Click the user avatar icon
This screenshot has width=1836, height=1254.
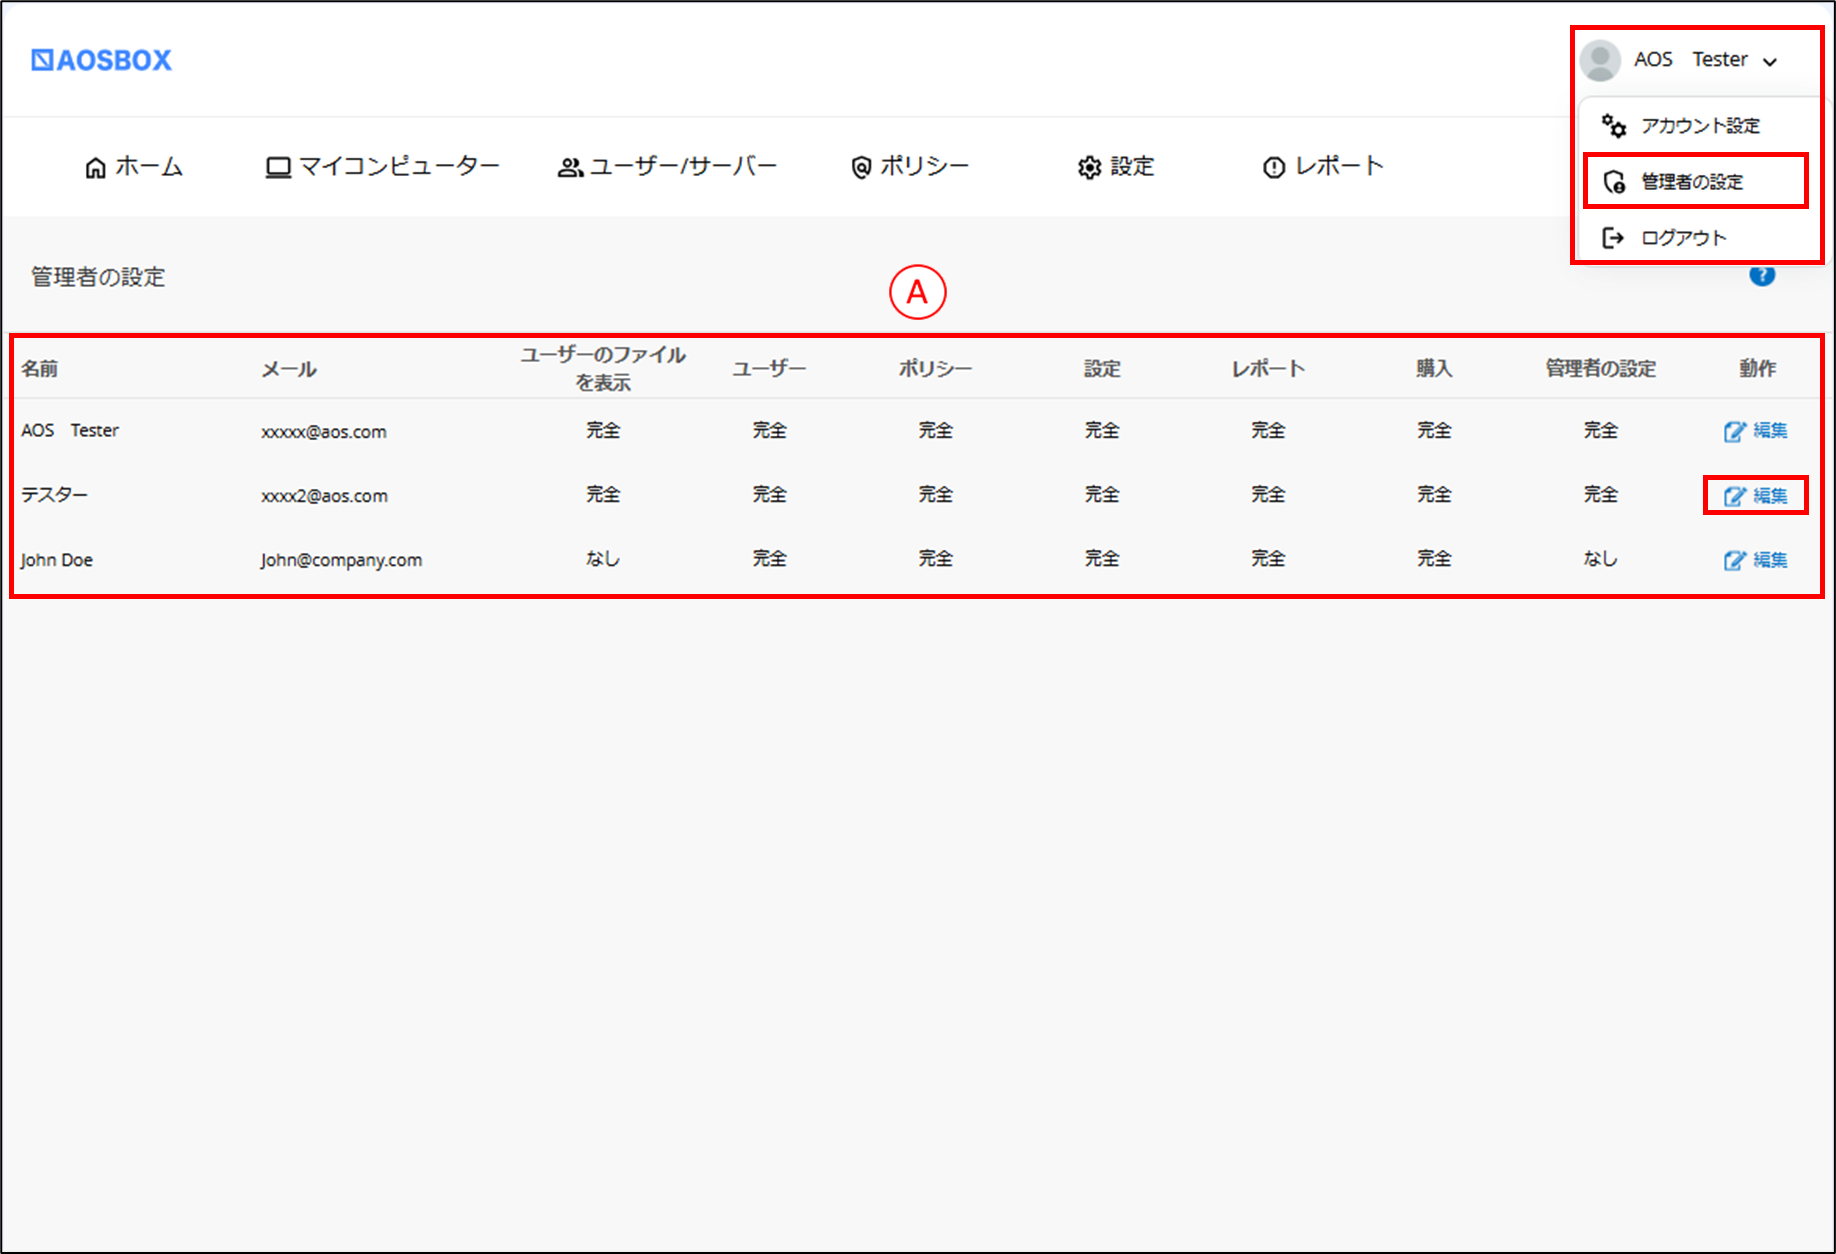pyautogui.click(x=1600, y=60)
